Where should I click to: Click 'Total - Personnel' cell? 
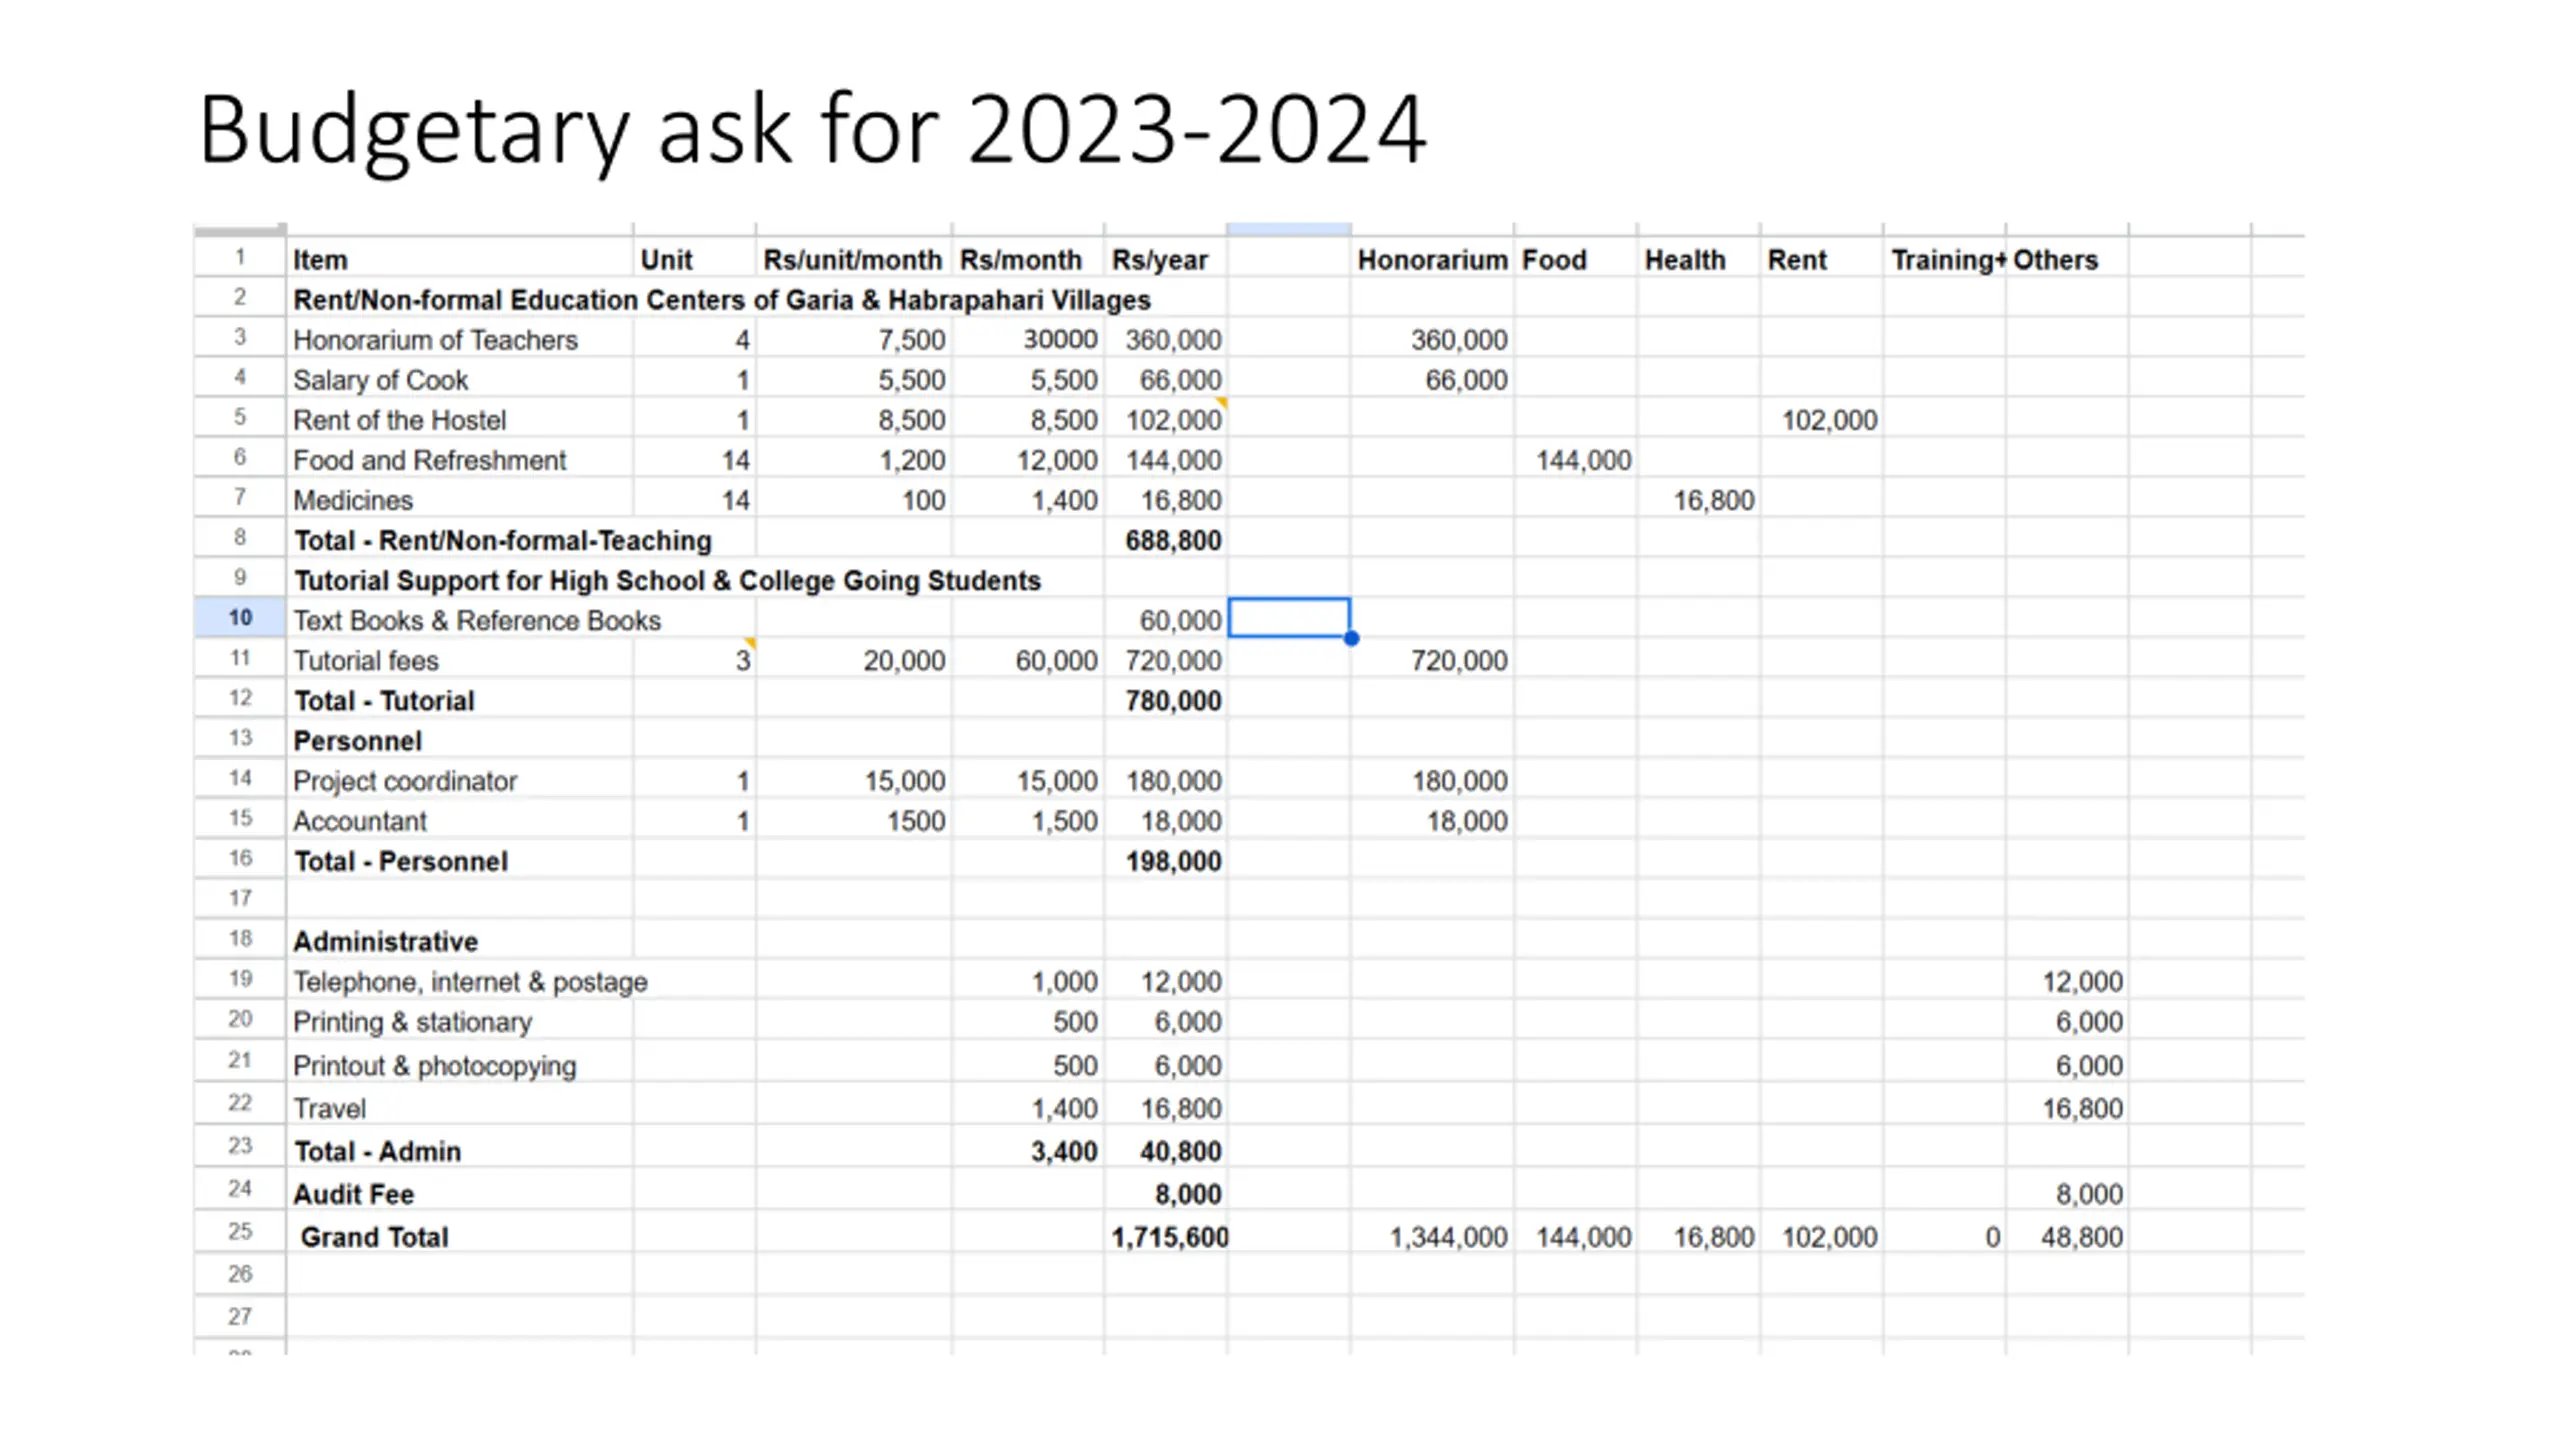459,860
